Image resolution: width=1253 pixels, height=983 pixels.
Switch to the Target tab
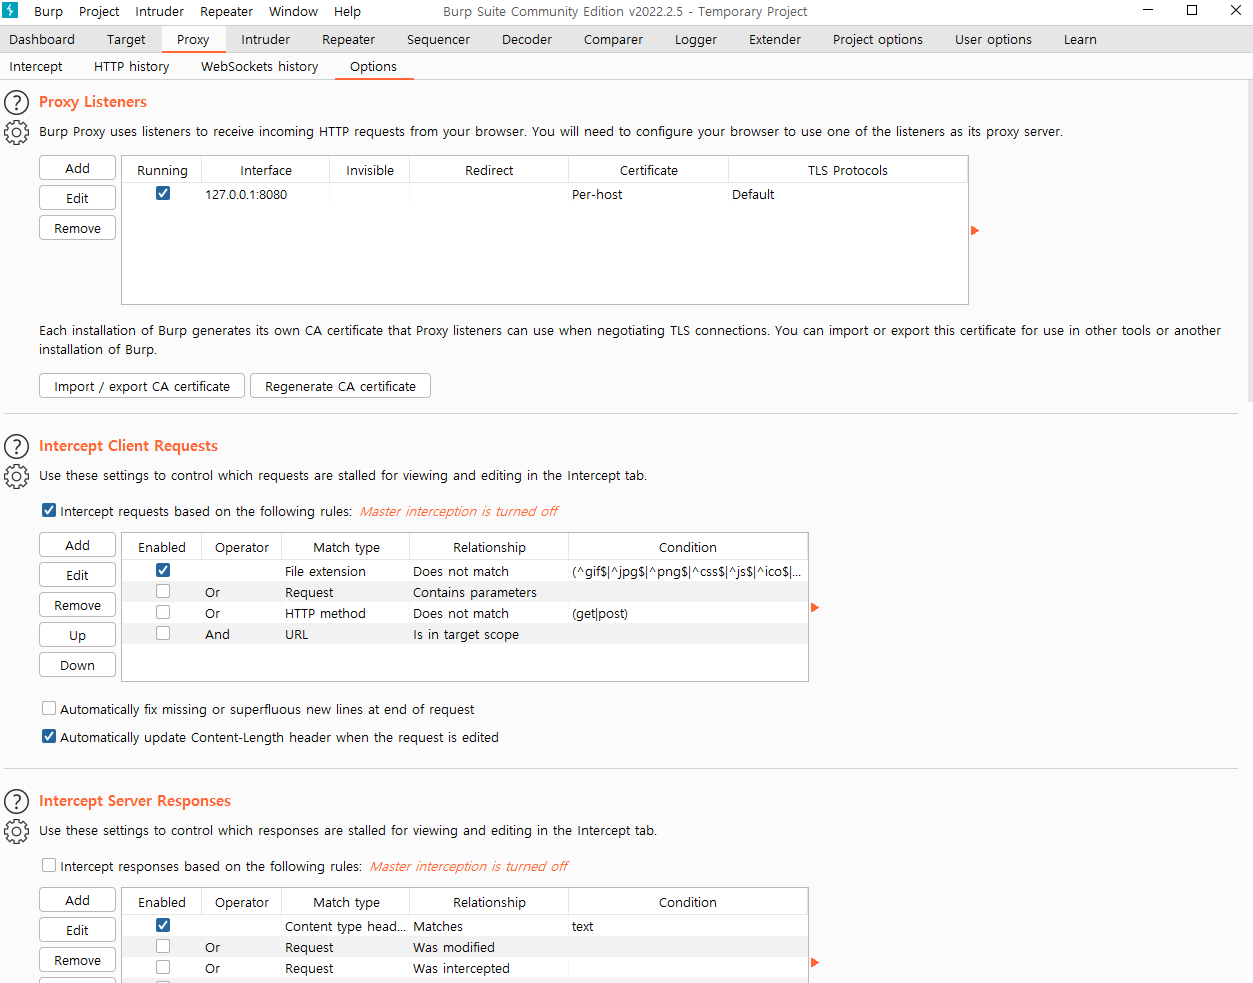126,40
